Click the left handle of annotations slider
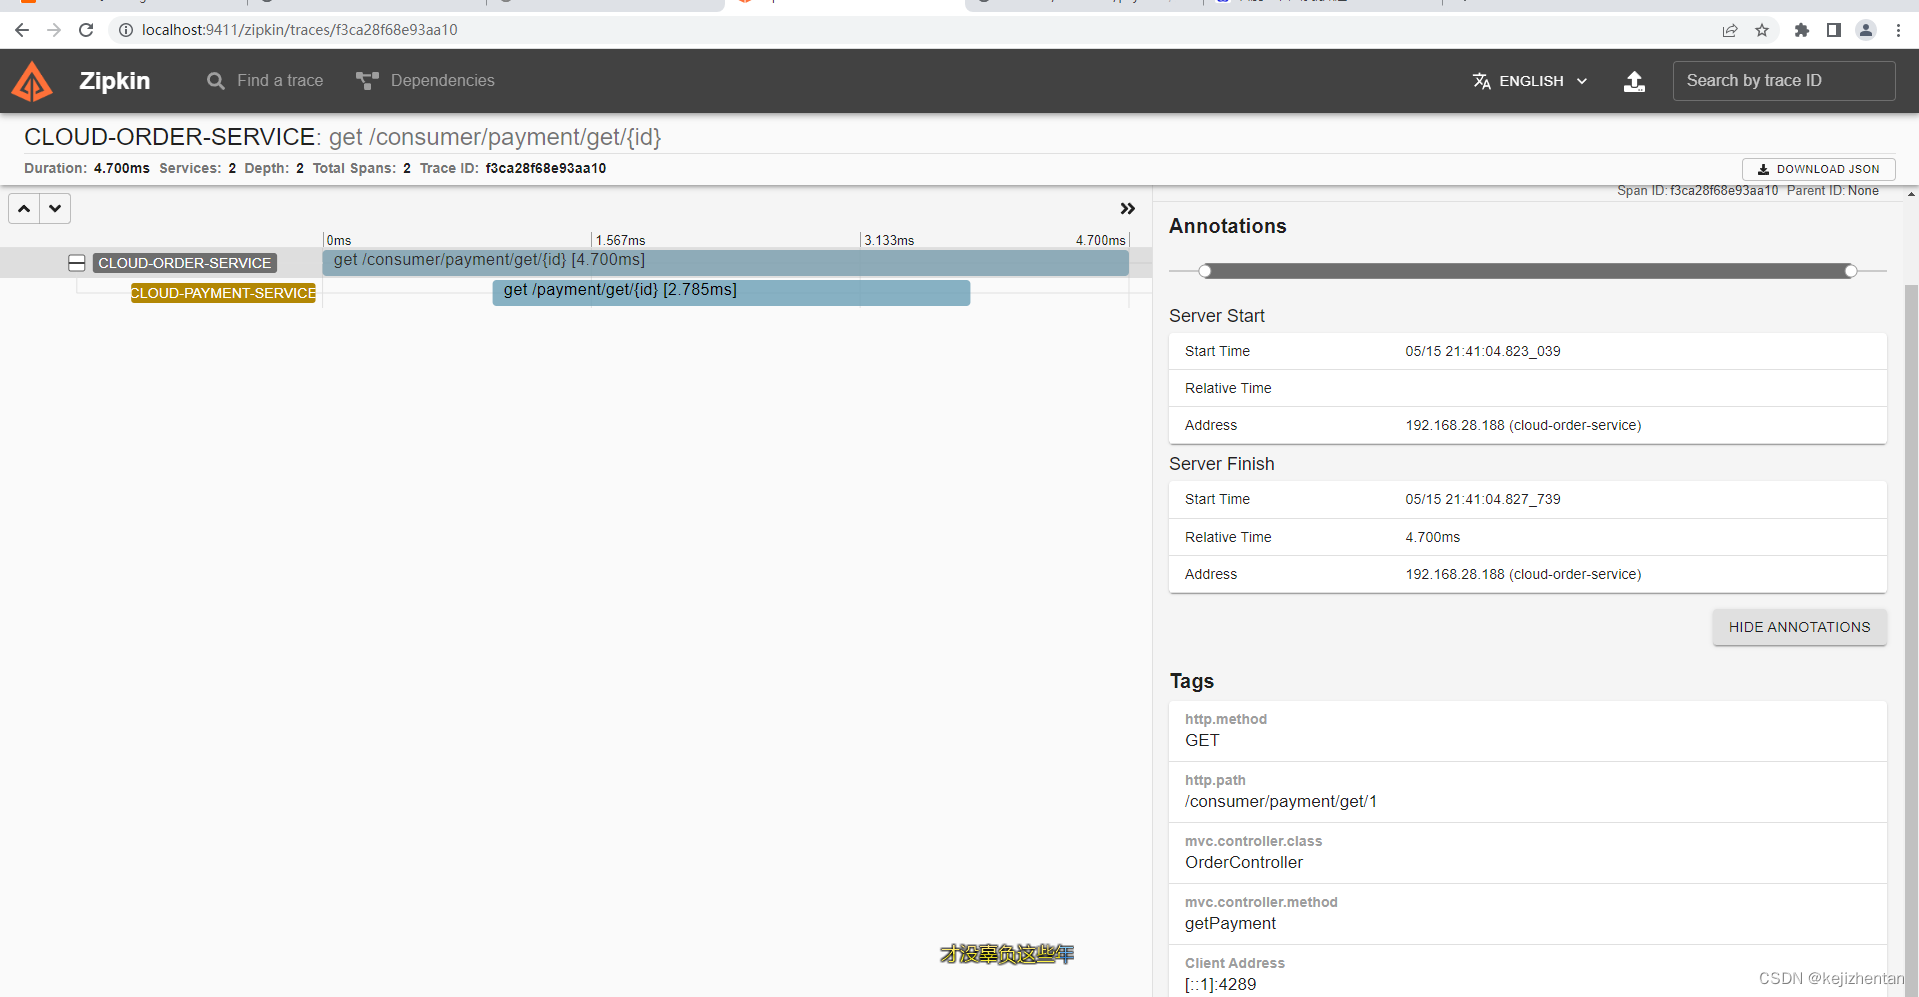Image resolution: width=1919 pixels, height=997 pixels. (1205, 271)
